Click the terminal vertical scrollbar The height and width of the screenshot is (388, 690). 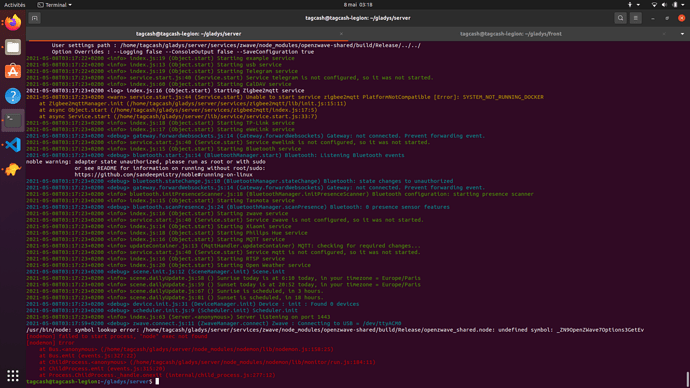coord(687,380)
